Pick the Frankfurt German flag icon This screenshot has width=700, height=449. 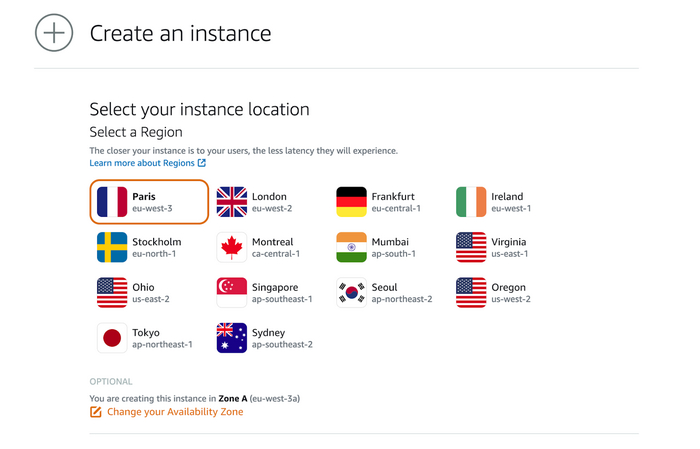pos(352,202)
